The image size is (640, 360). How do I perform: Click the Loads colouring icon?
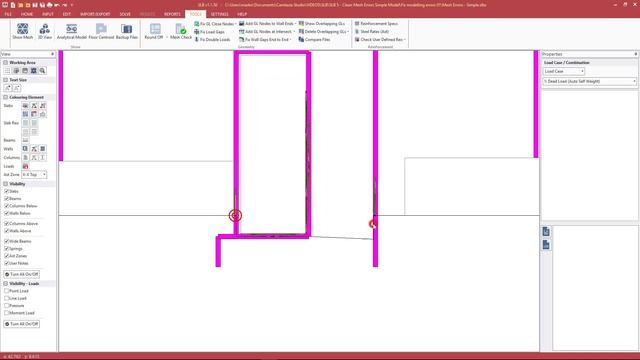(x=25, y=166)
